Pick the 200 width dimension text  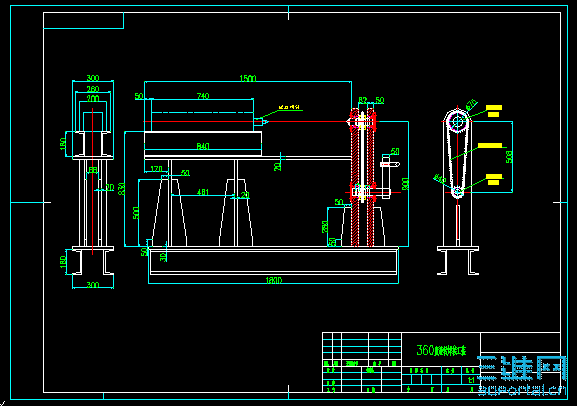(x=93, y=98)
